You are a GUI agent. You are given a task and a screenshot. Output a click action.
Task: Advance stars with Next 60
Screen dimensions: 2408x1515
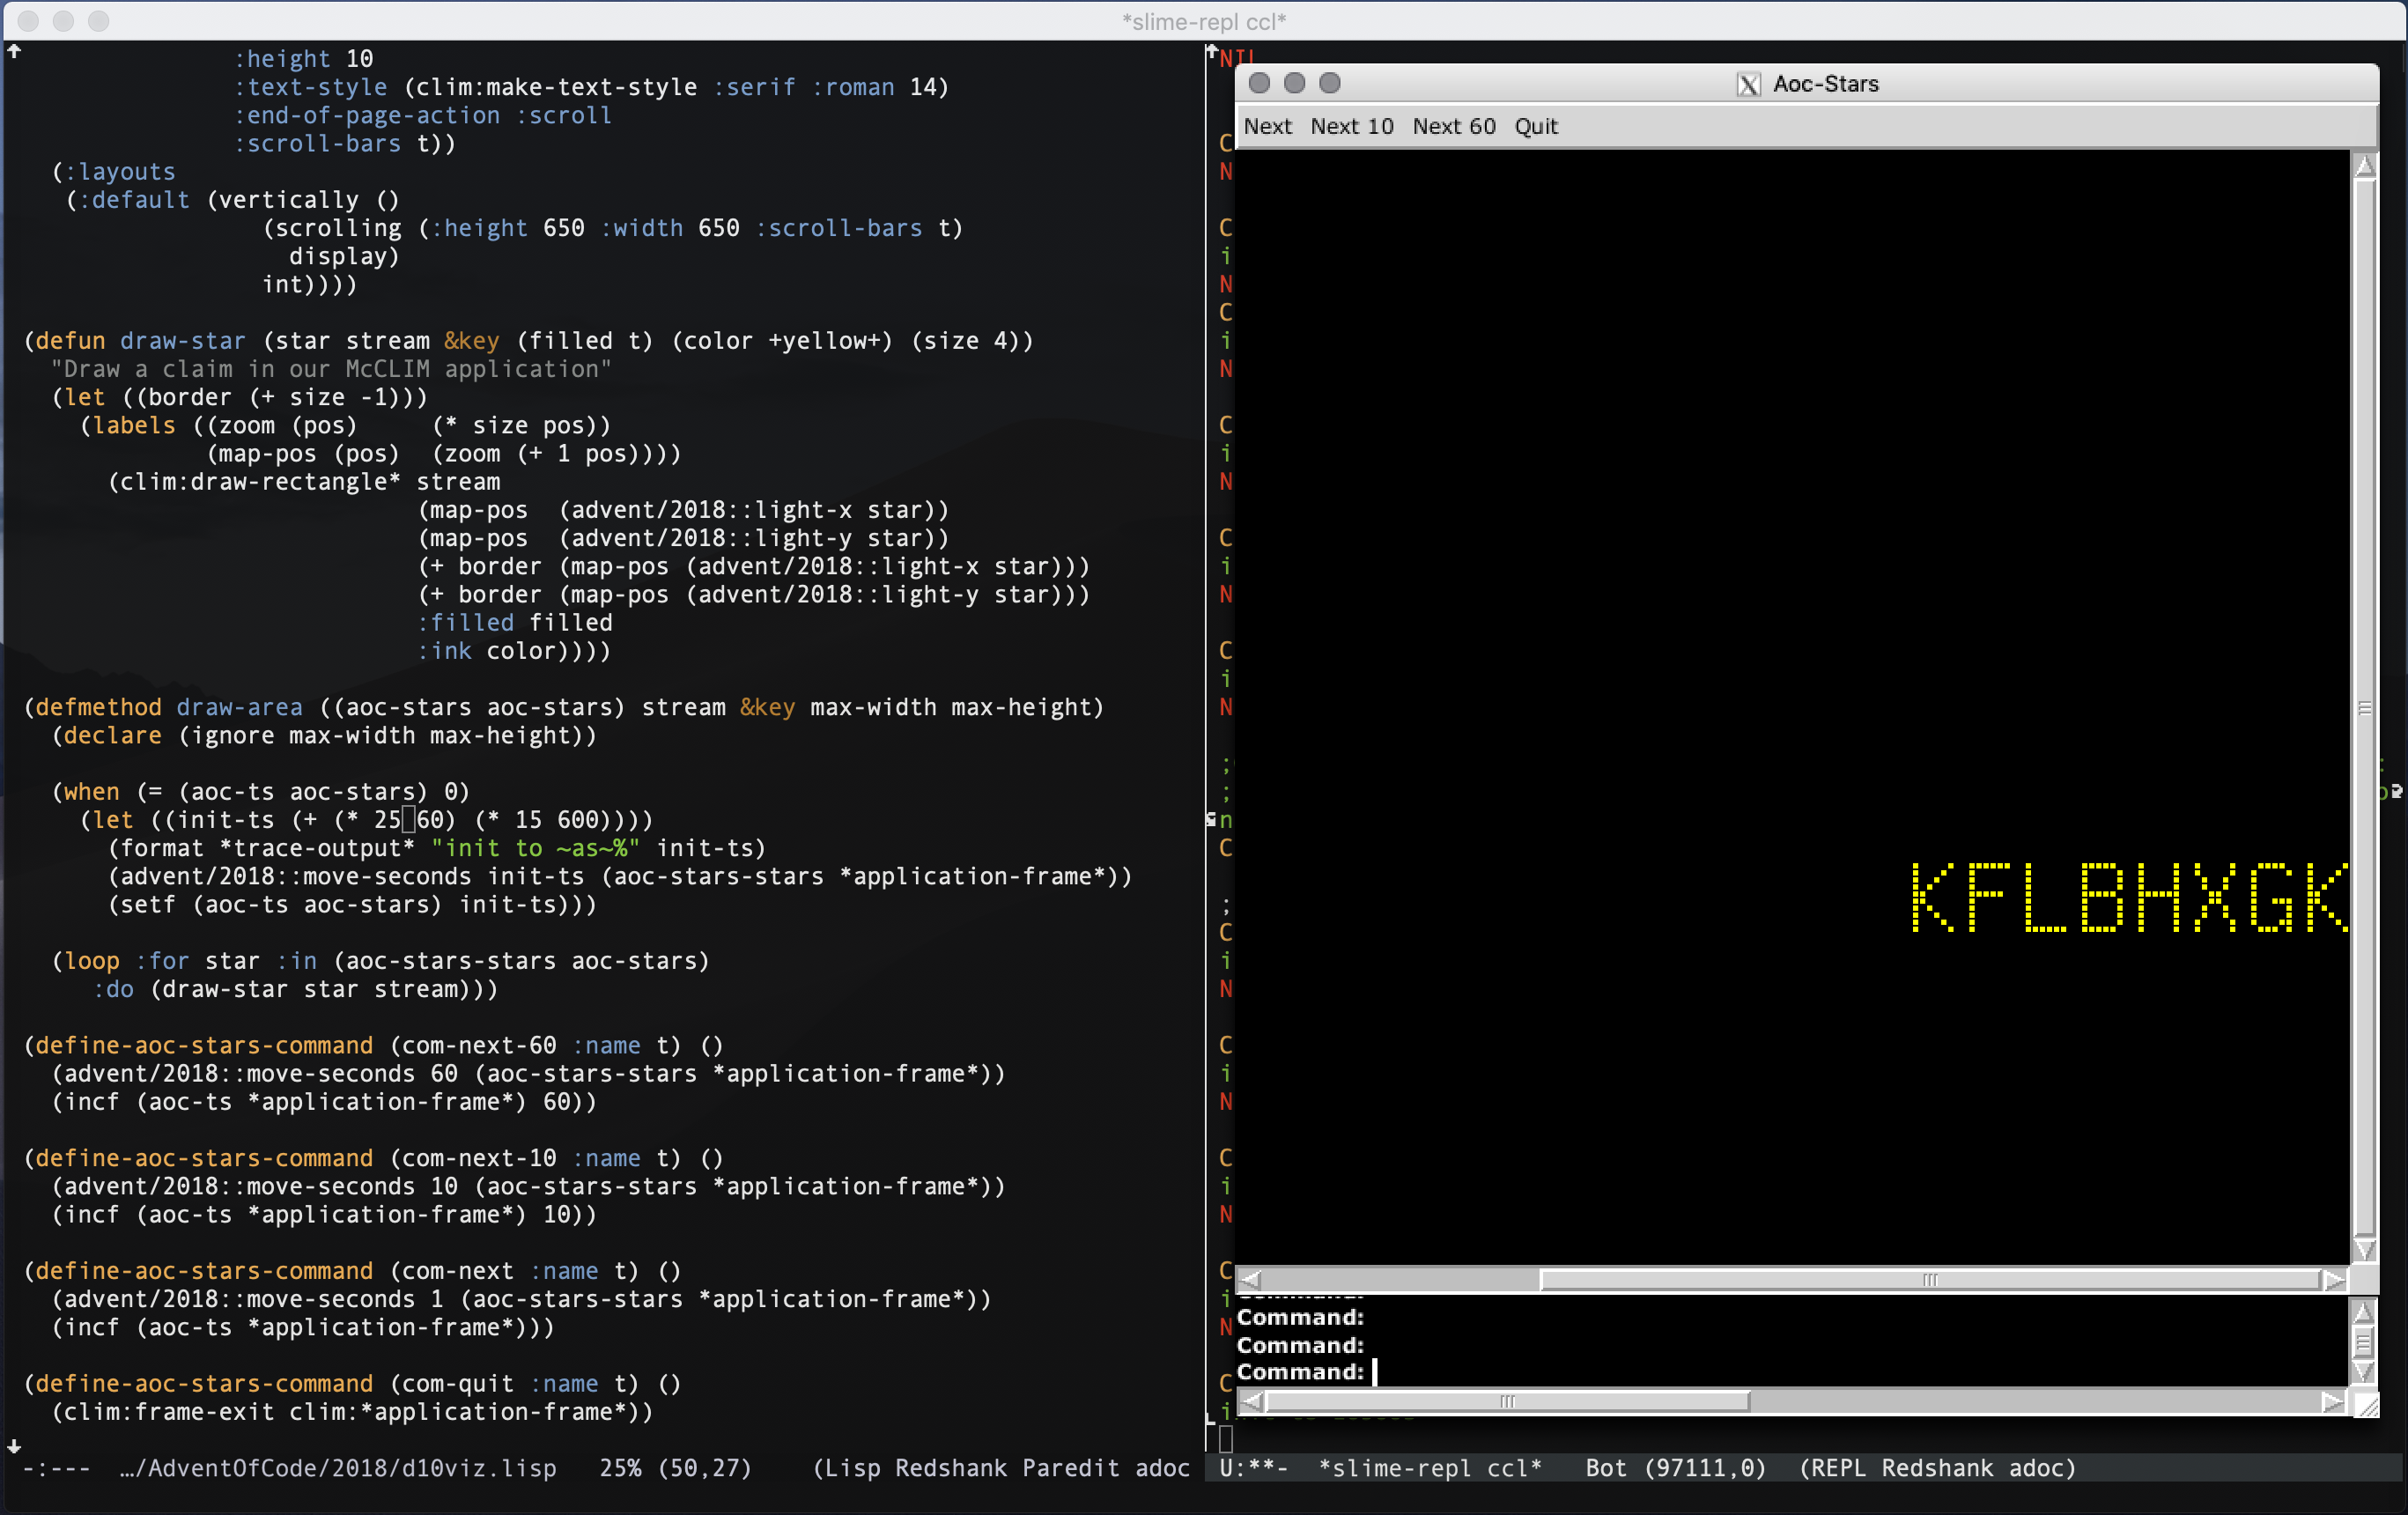pos(1453,126)
